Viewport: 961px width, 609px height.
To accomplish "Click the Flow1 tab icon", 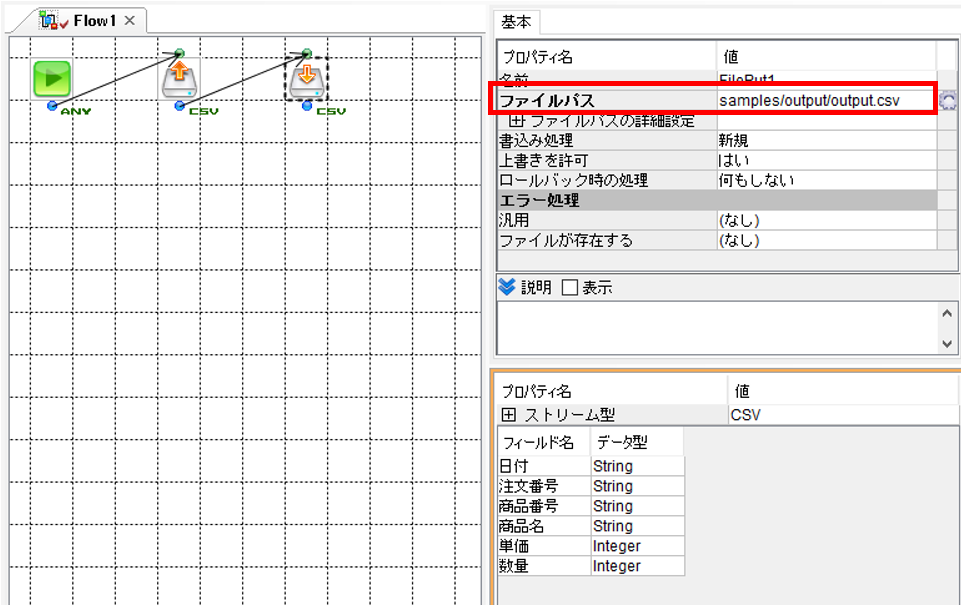I will (48, 20).
